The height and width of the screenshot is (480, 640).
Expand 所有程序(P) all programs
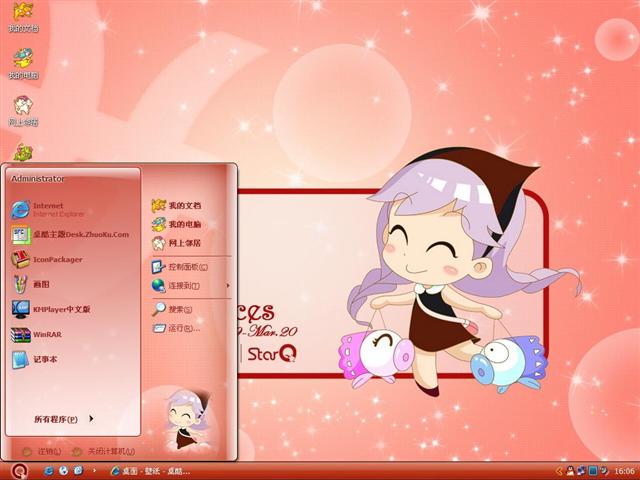64,419
